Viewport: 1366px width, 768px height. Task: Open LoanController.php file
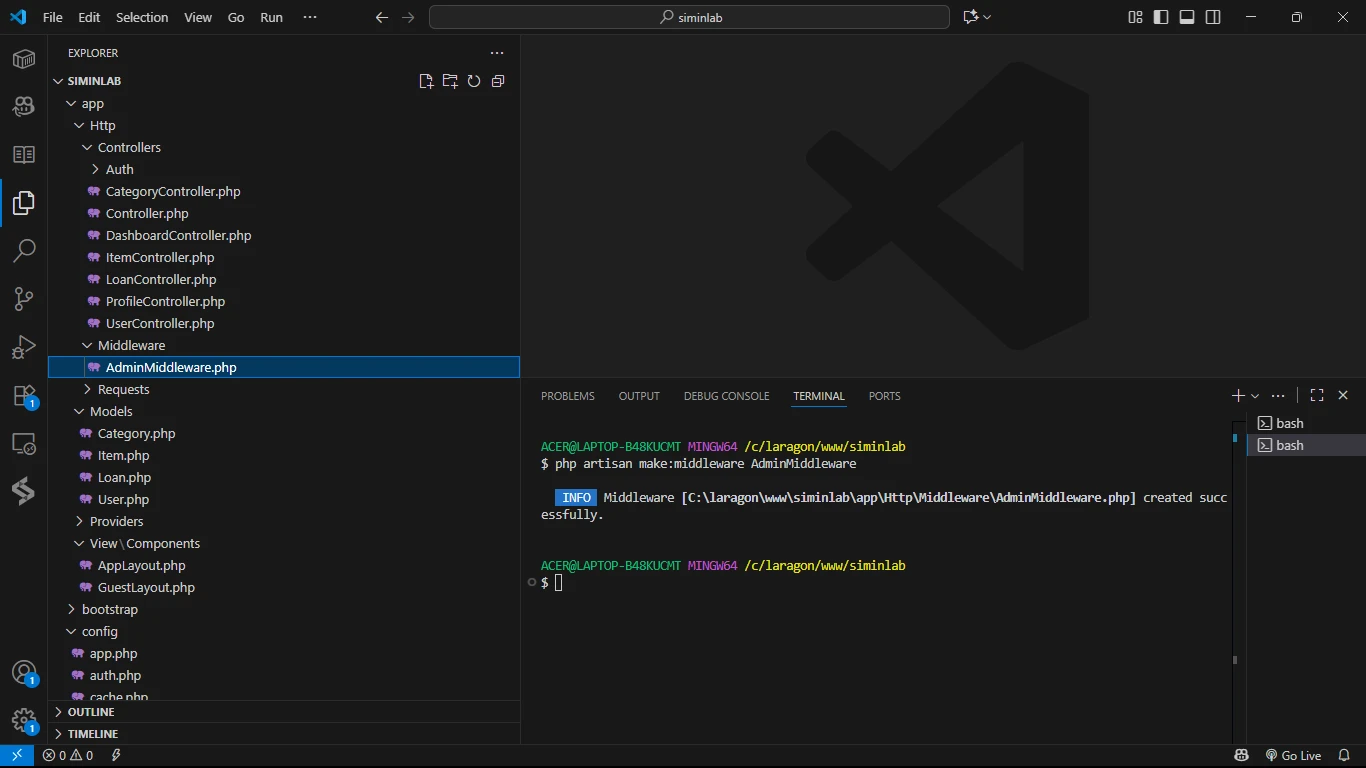(160, 279)
